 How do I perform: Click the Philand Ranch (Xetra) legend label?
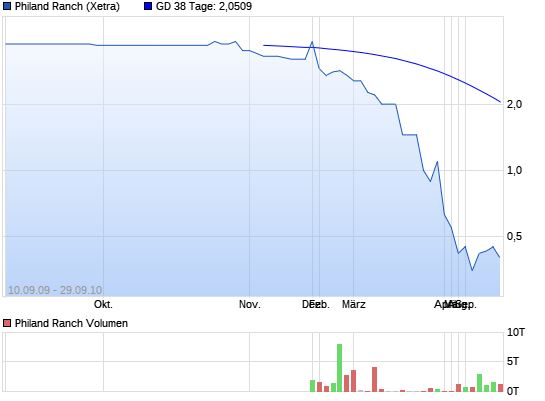click(x=67, y=6)
